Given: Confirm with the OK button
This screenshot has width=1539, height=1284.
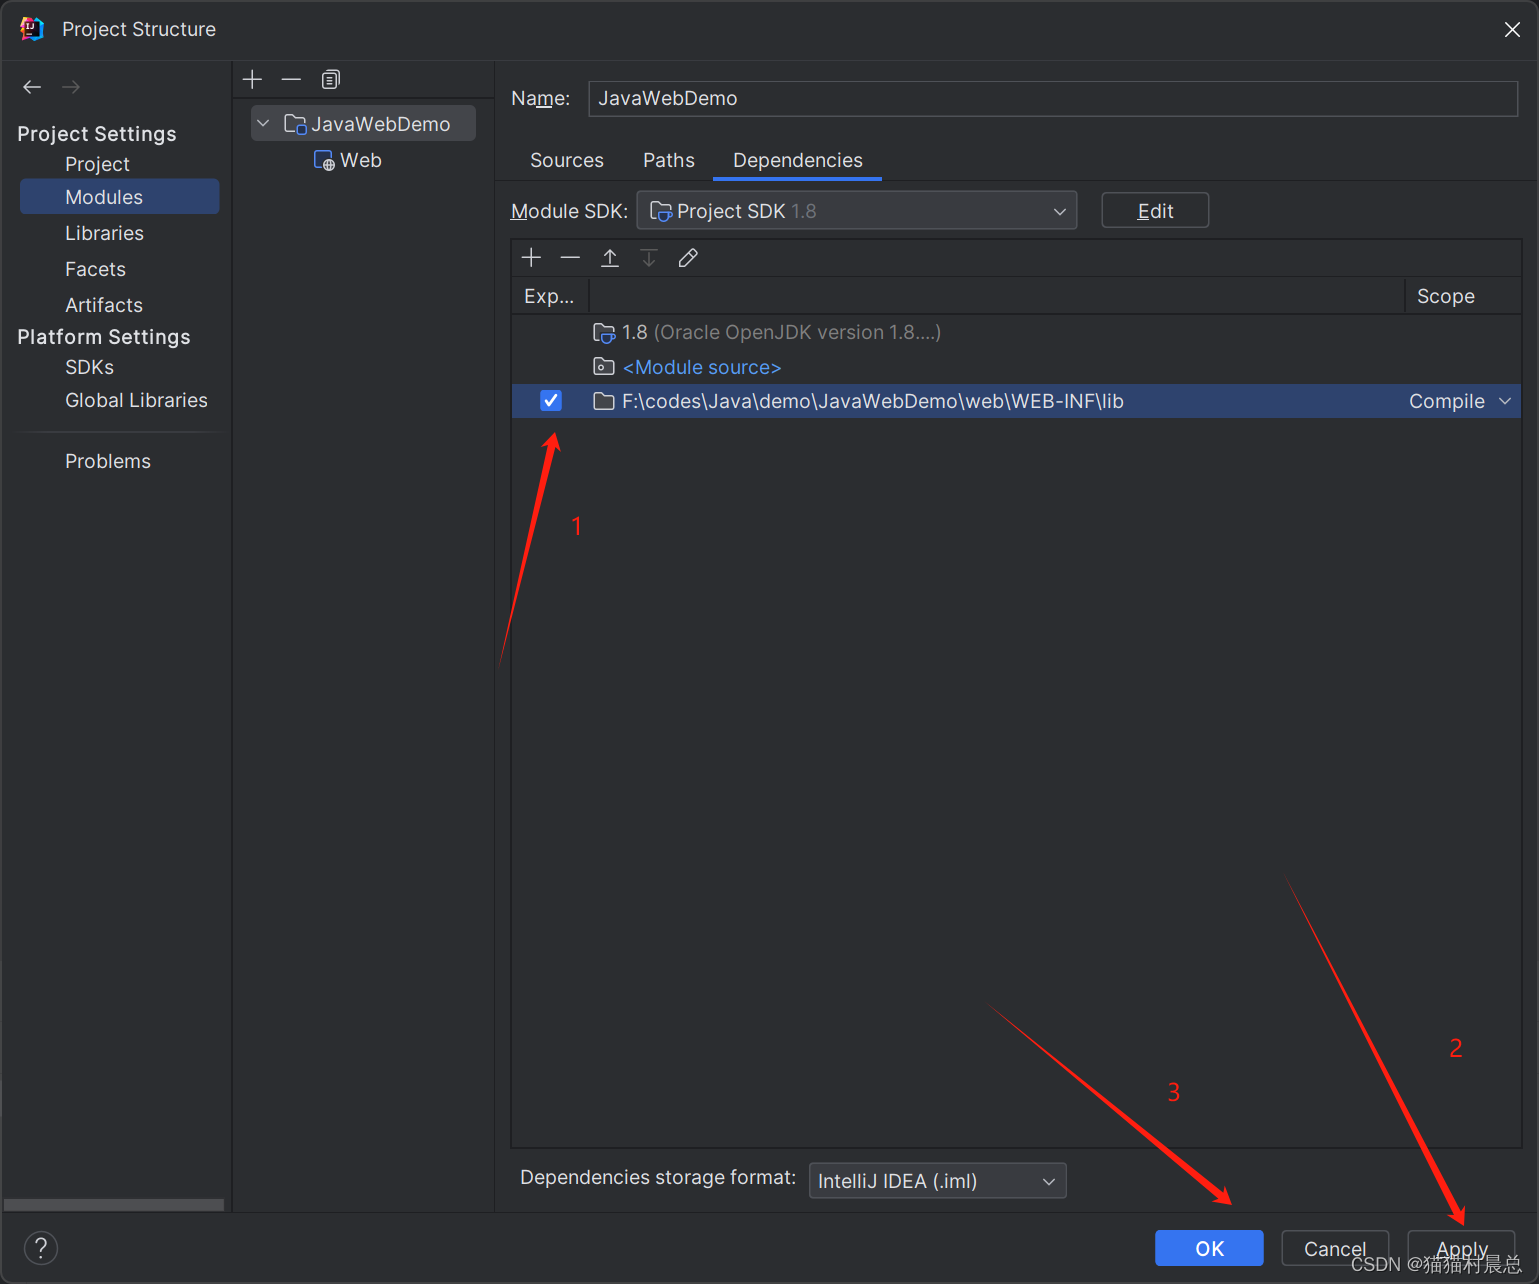Looking at the screenshot, I should tap(1209, 1248).
